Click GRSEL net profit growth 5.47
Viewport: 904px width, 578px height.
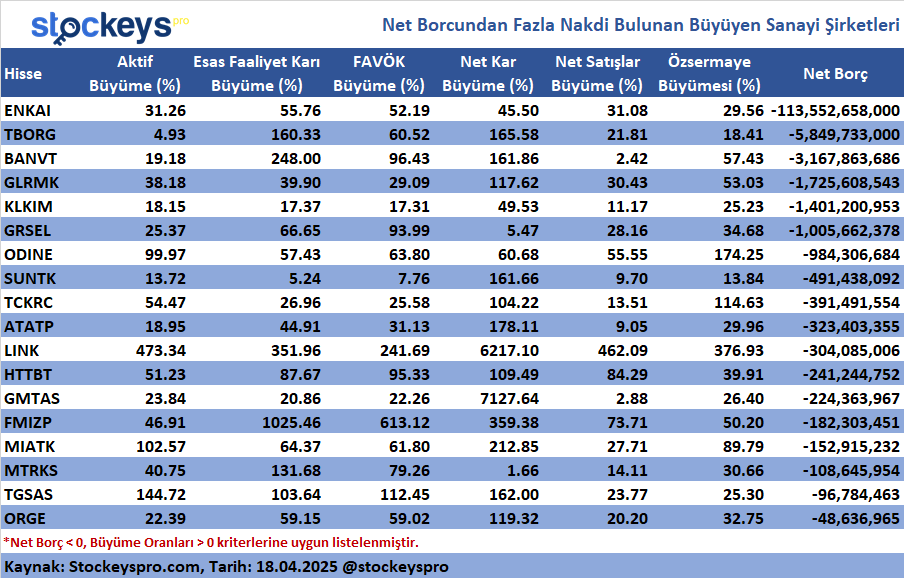(x=522, y=231)
